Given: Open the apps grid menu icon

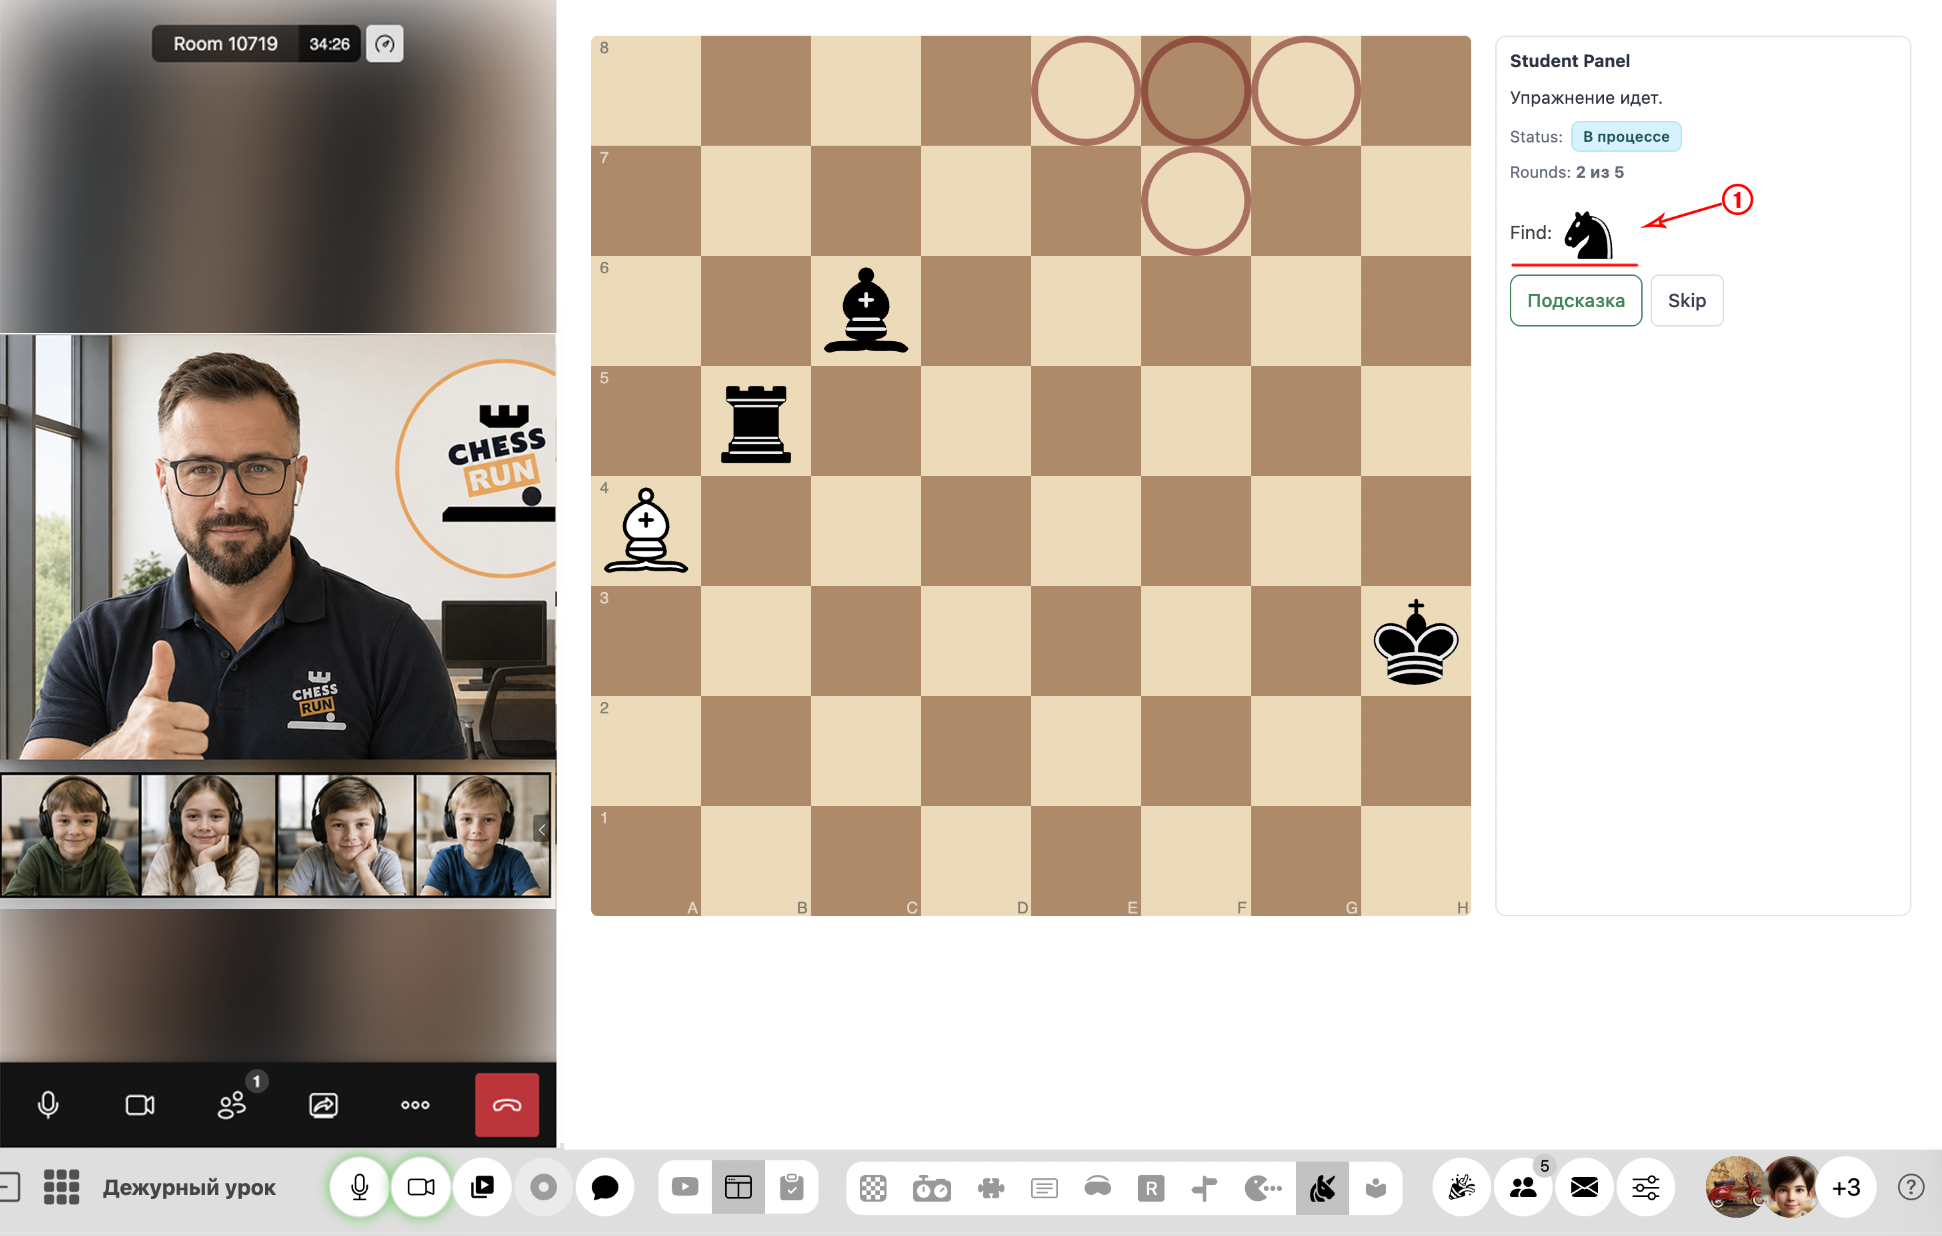Looking at the screenshot, I should point(61,1187).
